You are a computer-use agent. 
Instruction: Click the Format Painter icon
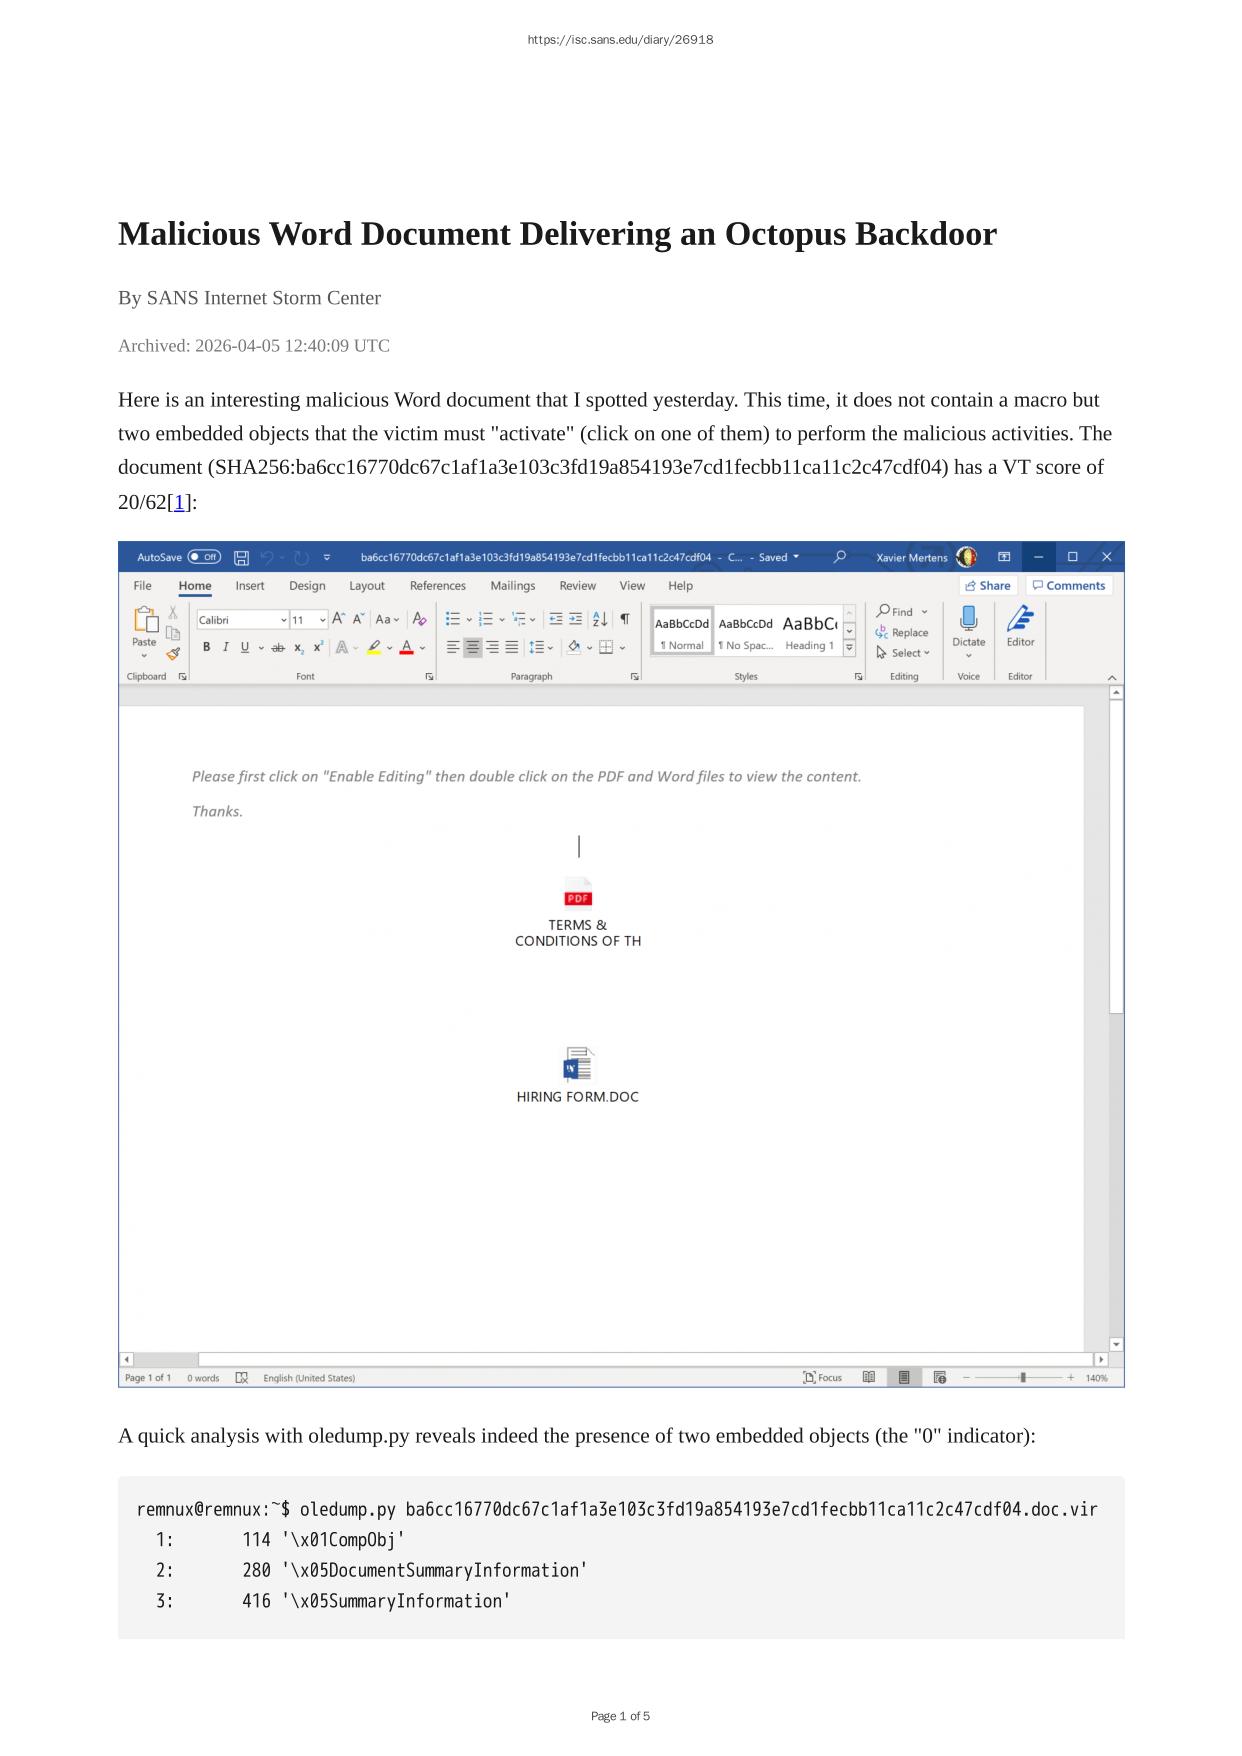point(173,654)
